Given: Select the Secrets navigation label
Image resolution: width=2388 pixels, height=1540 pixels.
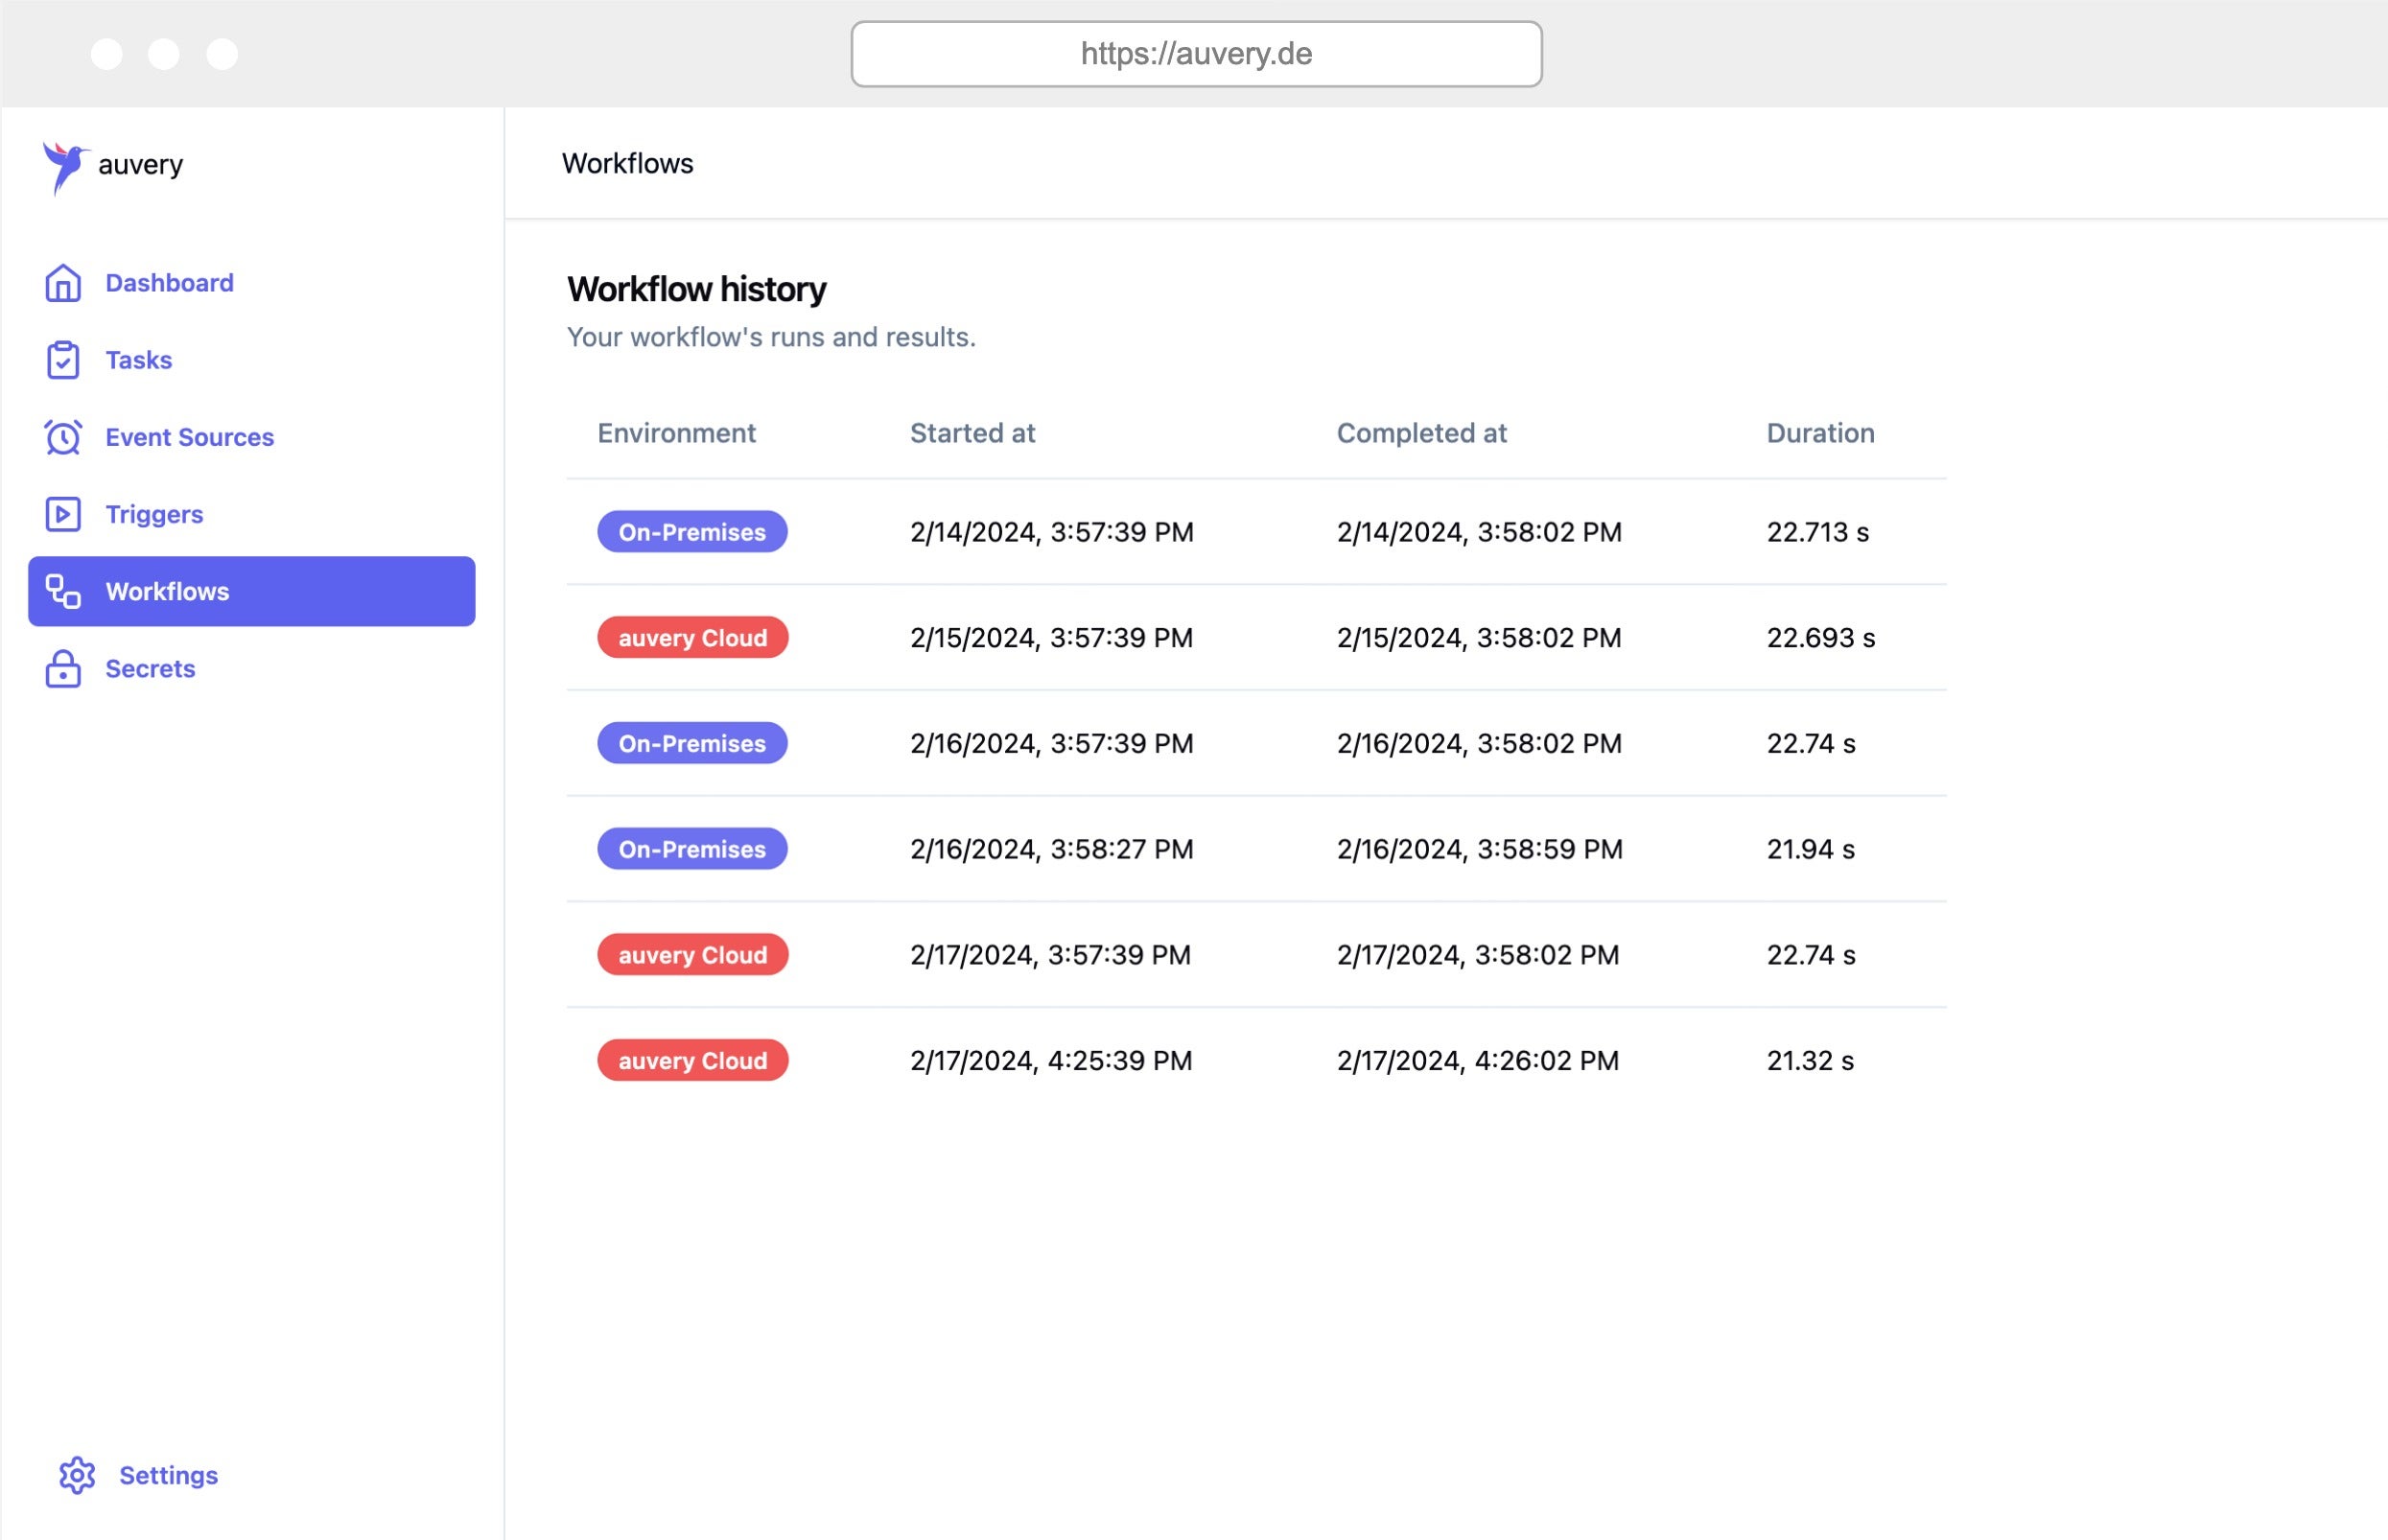Looking at the screenshot, I should pyautogui.click(x=150, y=669).
